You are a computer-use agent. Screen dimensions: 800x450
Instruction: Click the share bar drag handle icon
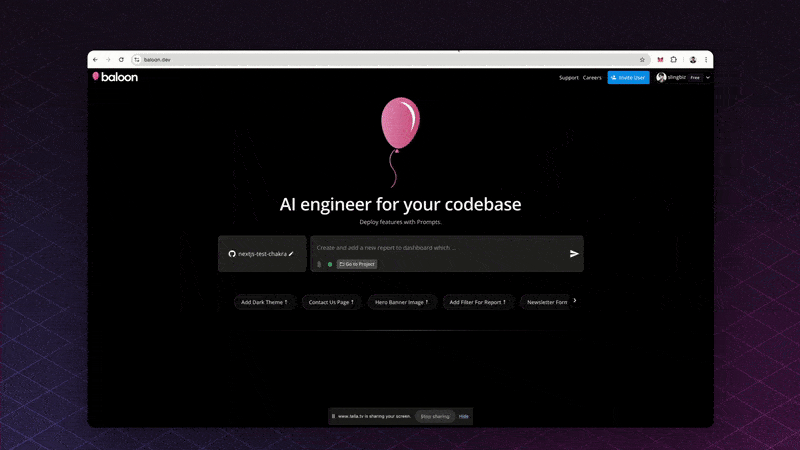pyautogui.click(x=333, y=416)
